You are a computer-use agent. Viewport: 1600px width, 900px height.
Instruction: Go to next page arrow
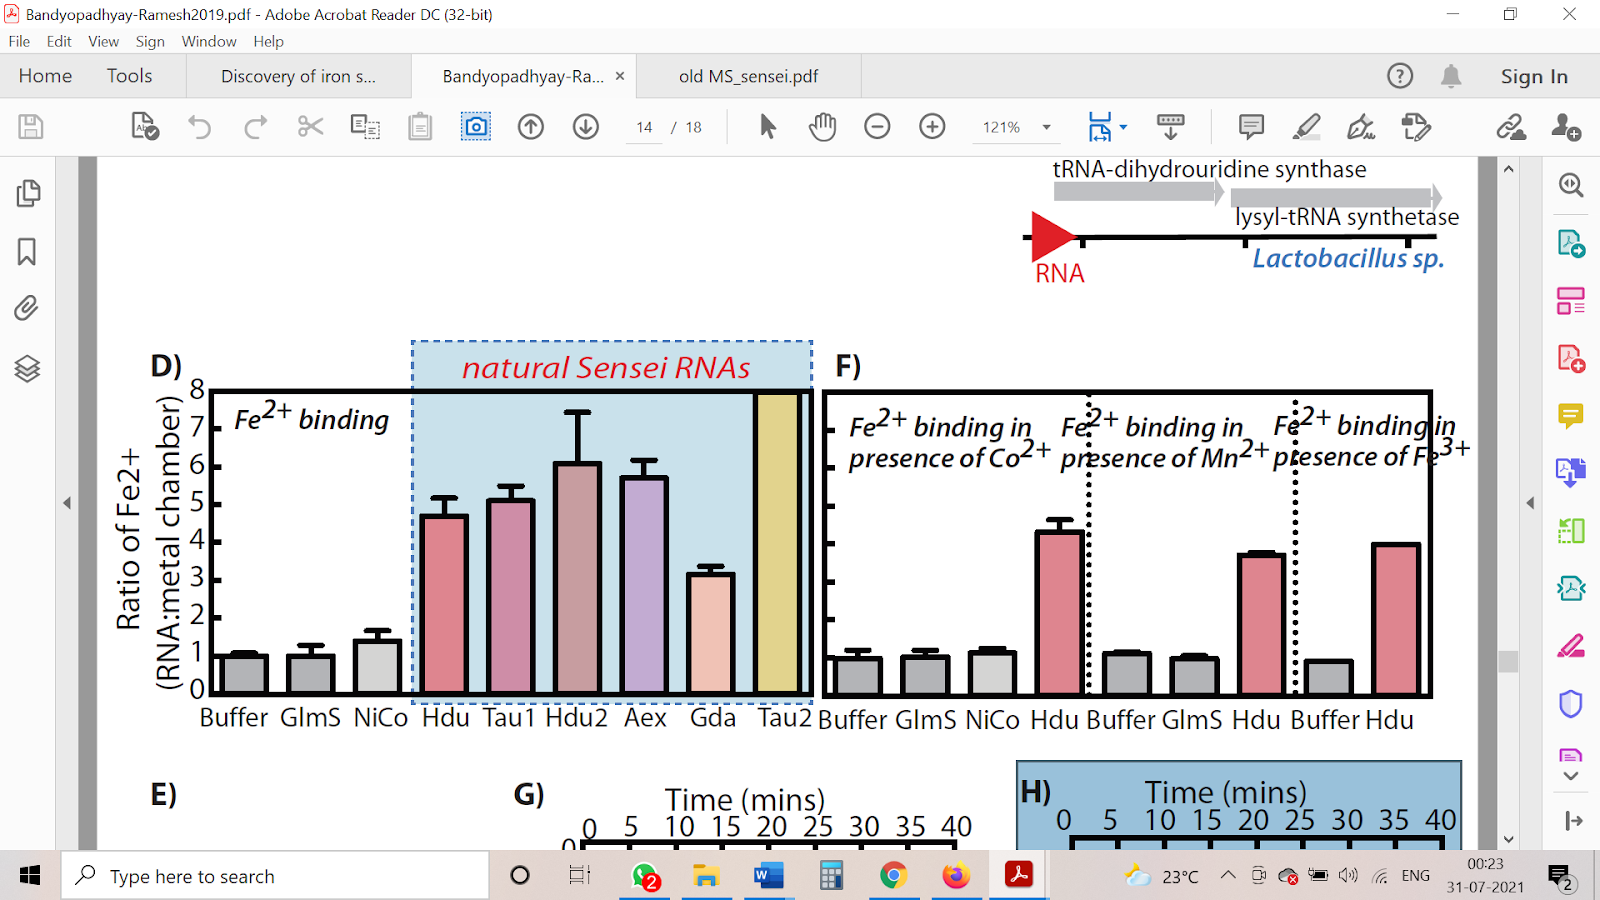586,127
